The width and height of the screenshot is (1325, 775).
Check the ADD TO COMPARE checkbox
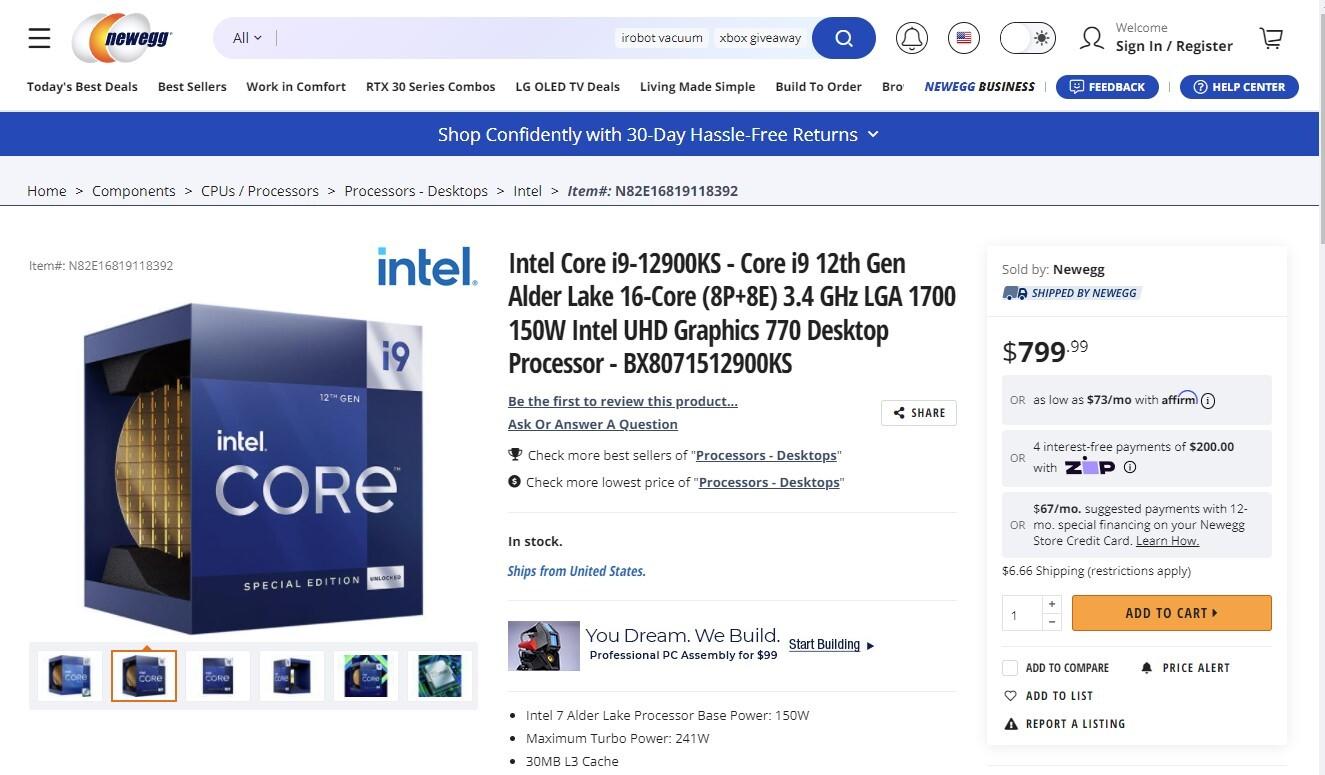1010,667
